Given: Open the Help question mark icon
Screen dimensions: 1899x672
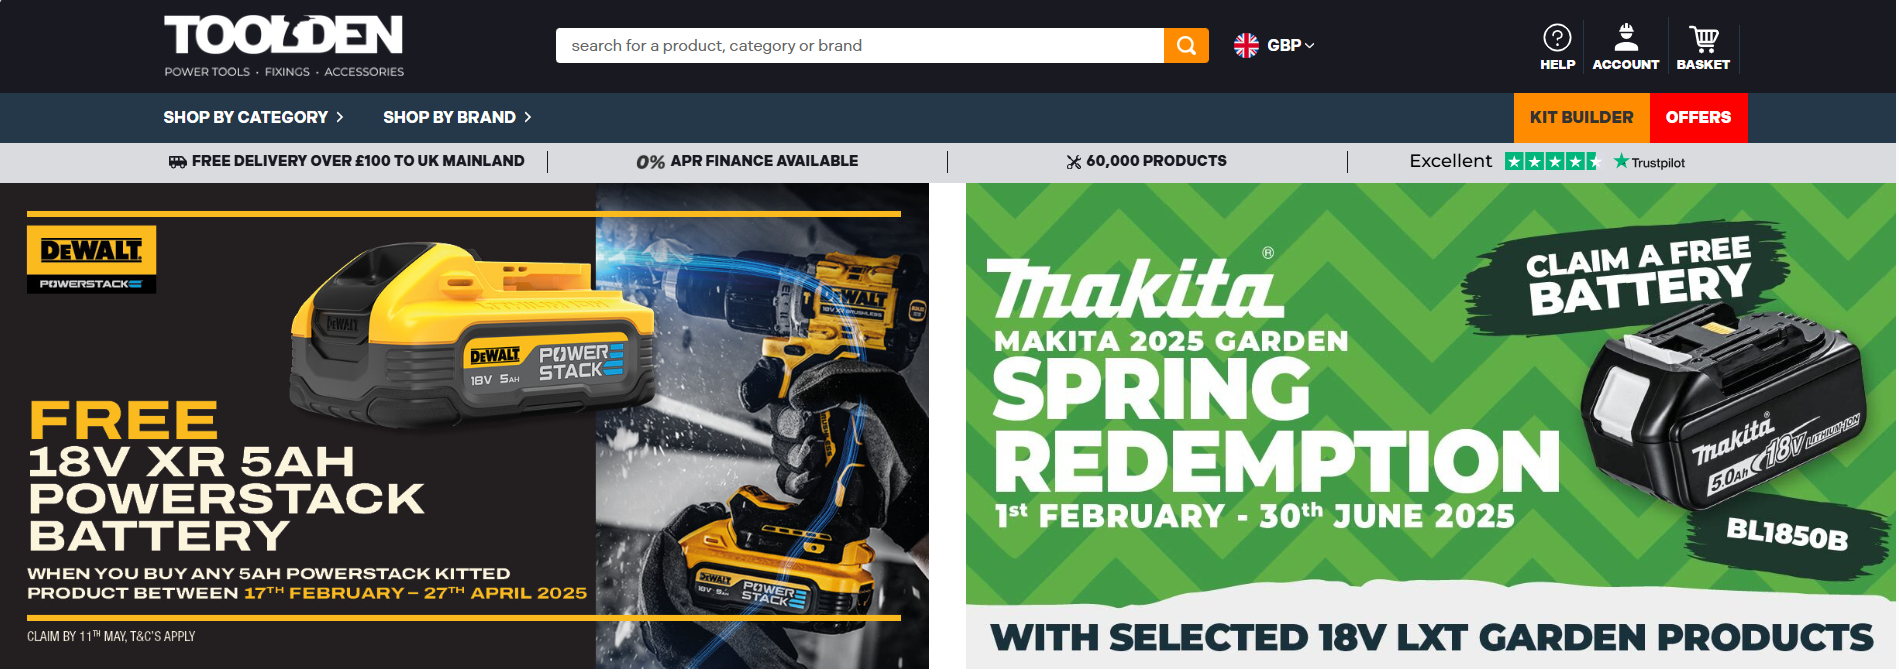Looking at the screenshot, I should [1557, 38].
